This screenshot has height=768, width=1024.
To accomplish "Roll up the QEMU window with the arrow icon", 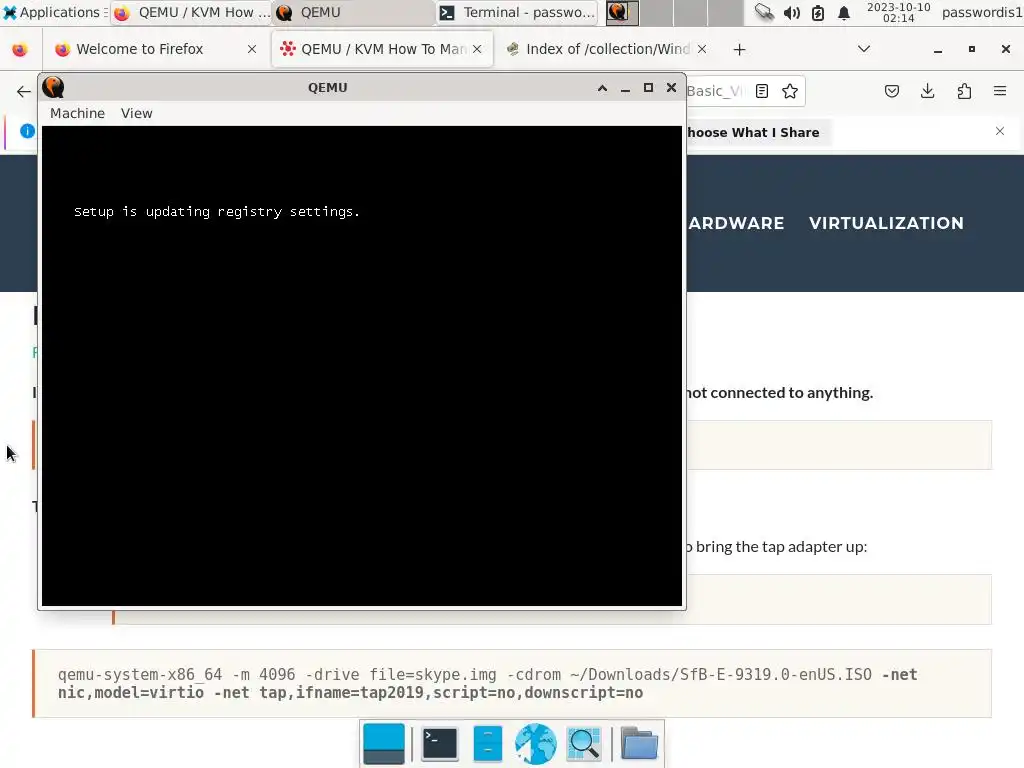I will (x=602, y=88).
